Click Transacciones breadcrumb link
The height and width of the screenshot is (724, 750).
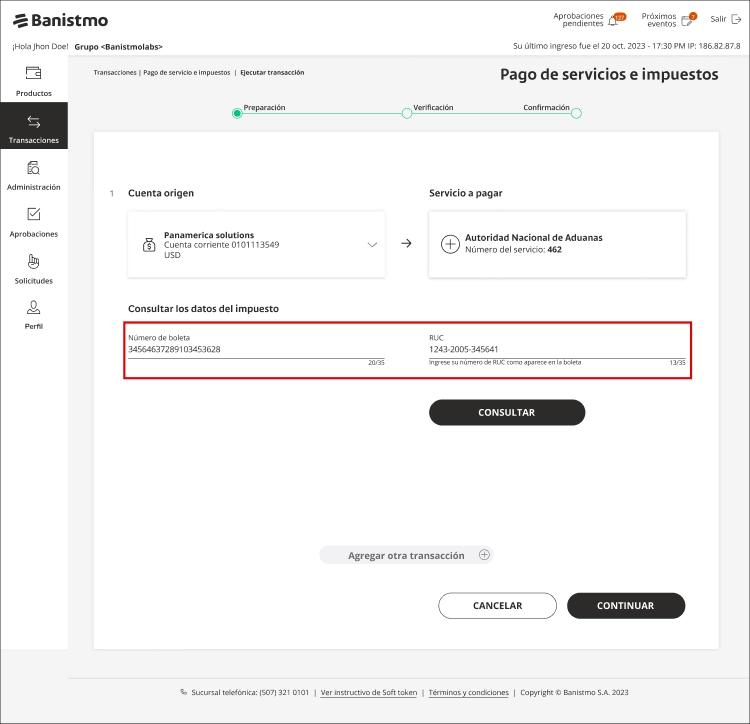pos(115,73)
